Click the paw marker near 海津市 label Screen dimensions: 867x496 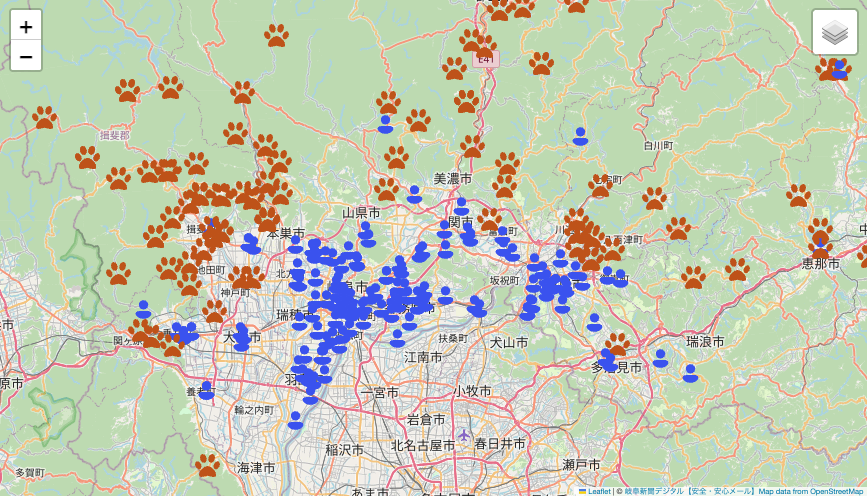207,465
